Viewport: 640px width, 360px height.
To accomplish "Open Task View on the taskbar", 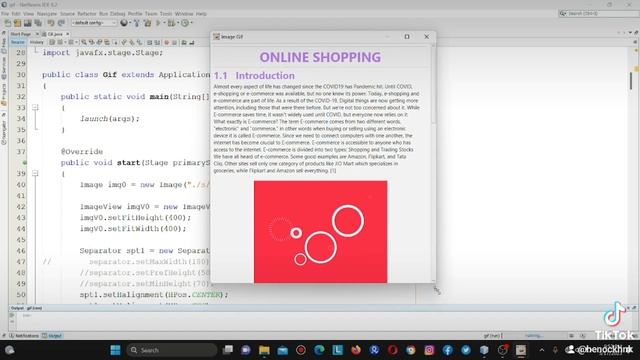I will 227,350.
